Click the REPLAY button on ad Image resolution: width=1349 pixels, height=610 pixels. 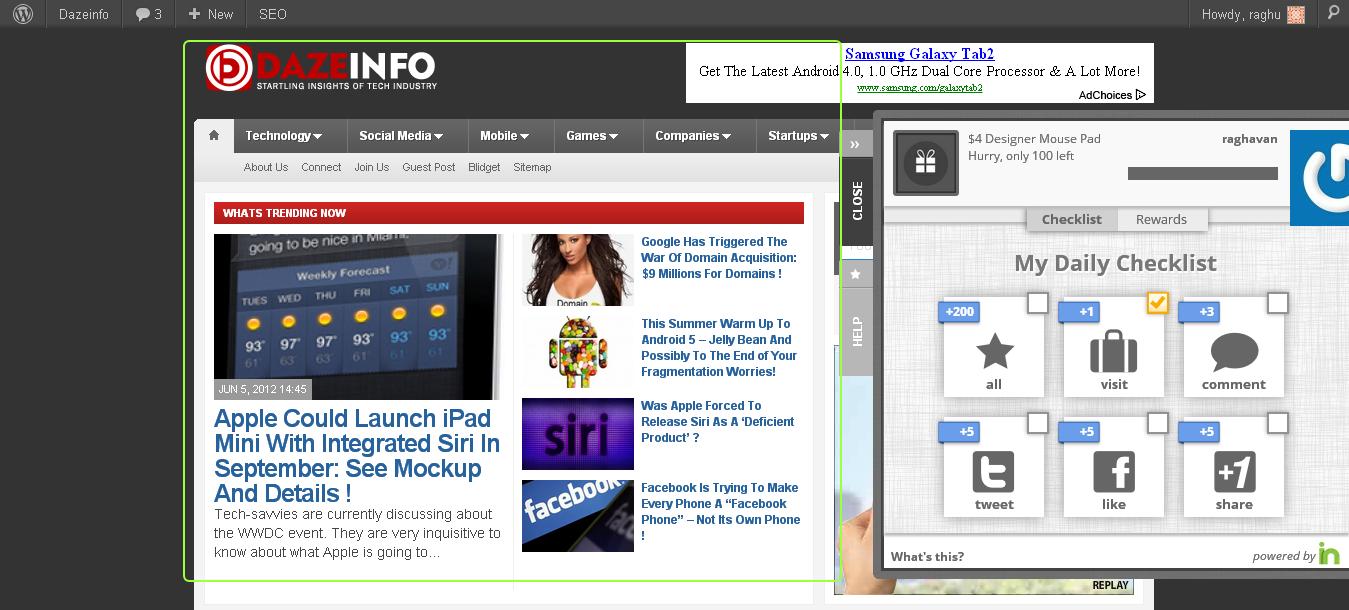1110,585
